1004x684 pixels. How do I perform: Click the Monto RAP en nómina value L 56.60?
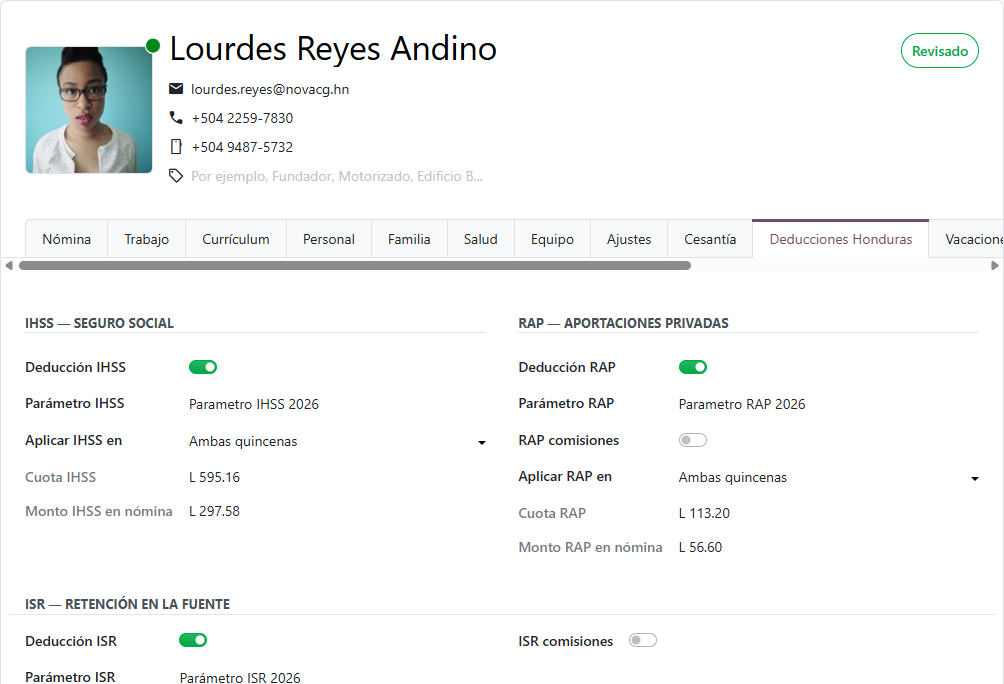(x=700, y=547)
